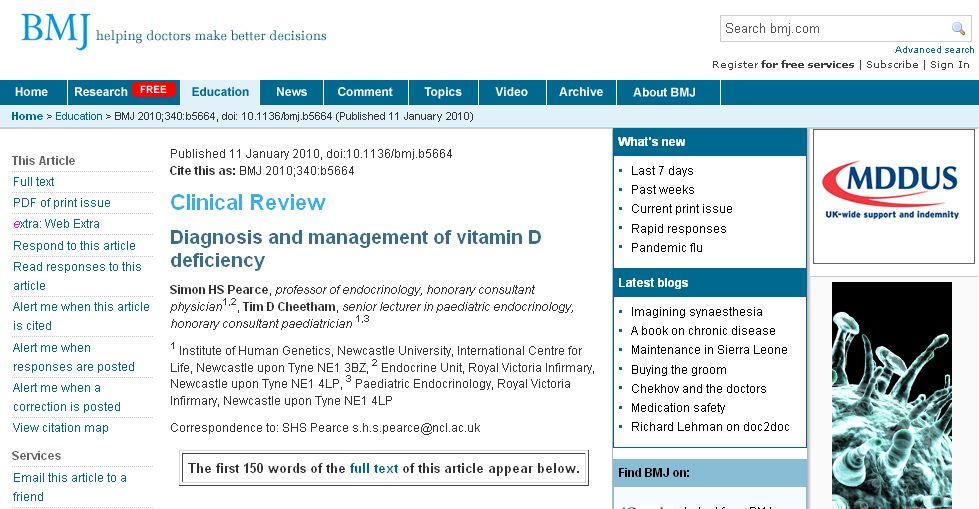Screen dimensions: 979x509
Task: Open the Imagining synaesthesia blog post
Action: point(696,312)
